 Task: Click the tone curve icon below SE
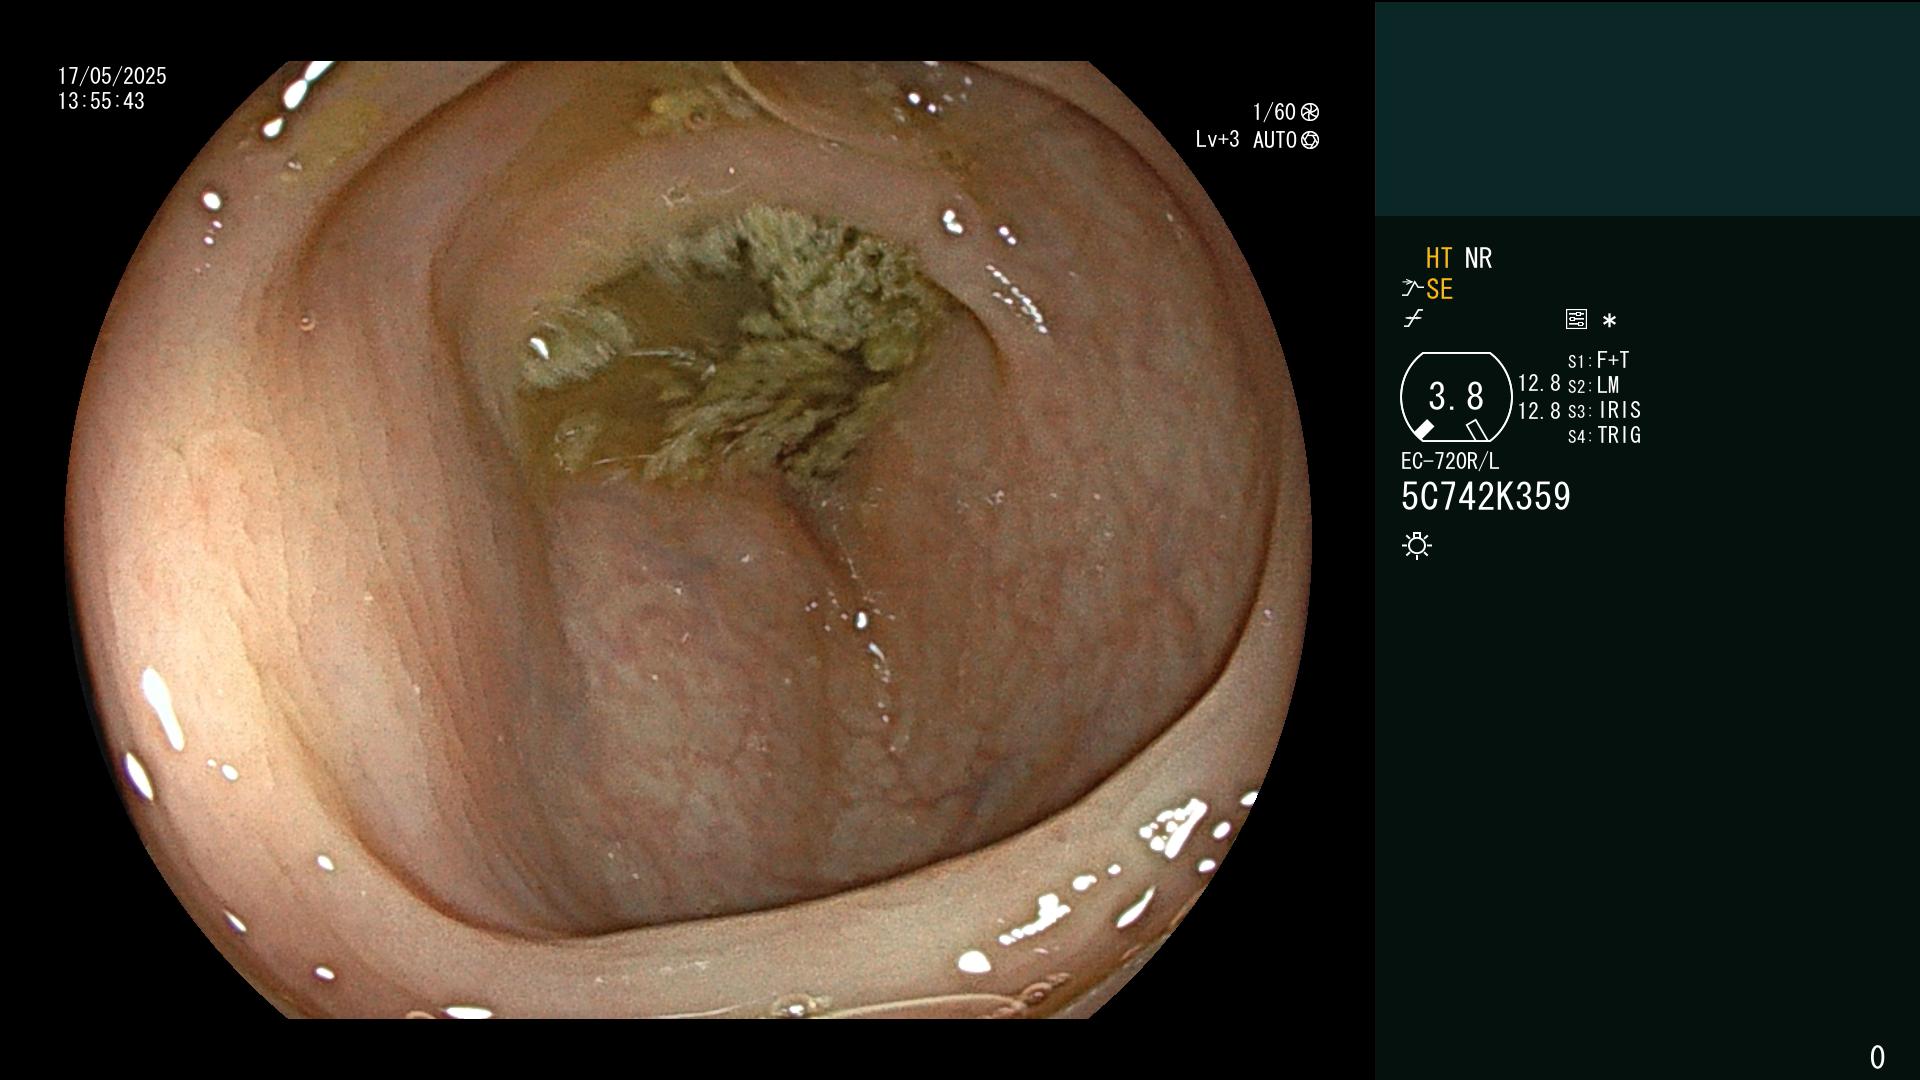coord(1413,319)
